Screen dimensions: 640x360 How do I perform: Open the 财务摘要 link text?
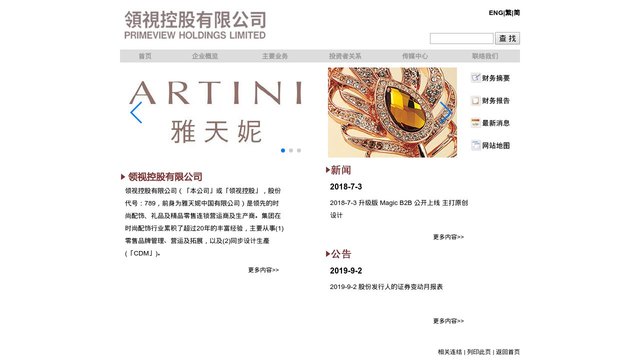496,78
